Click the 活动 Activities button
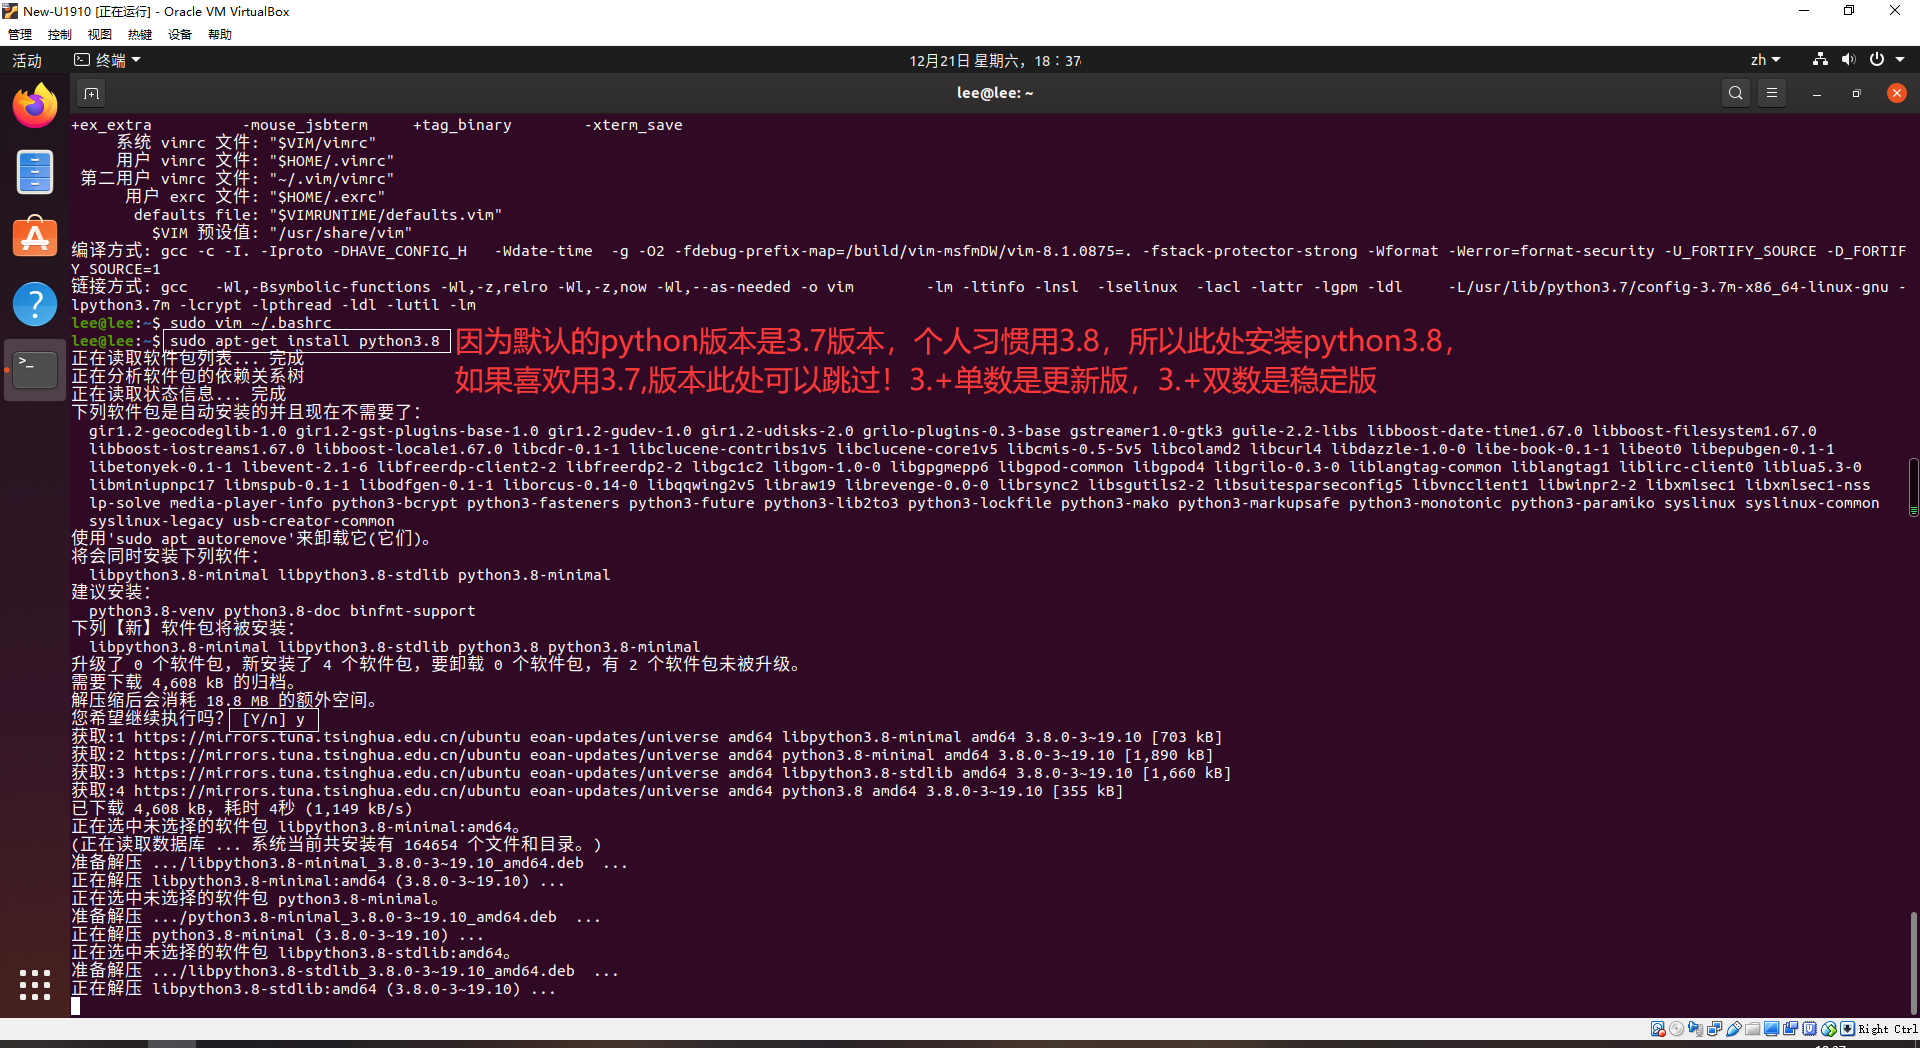 27,60
